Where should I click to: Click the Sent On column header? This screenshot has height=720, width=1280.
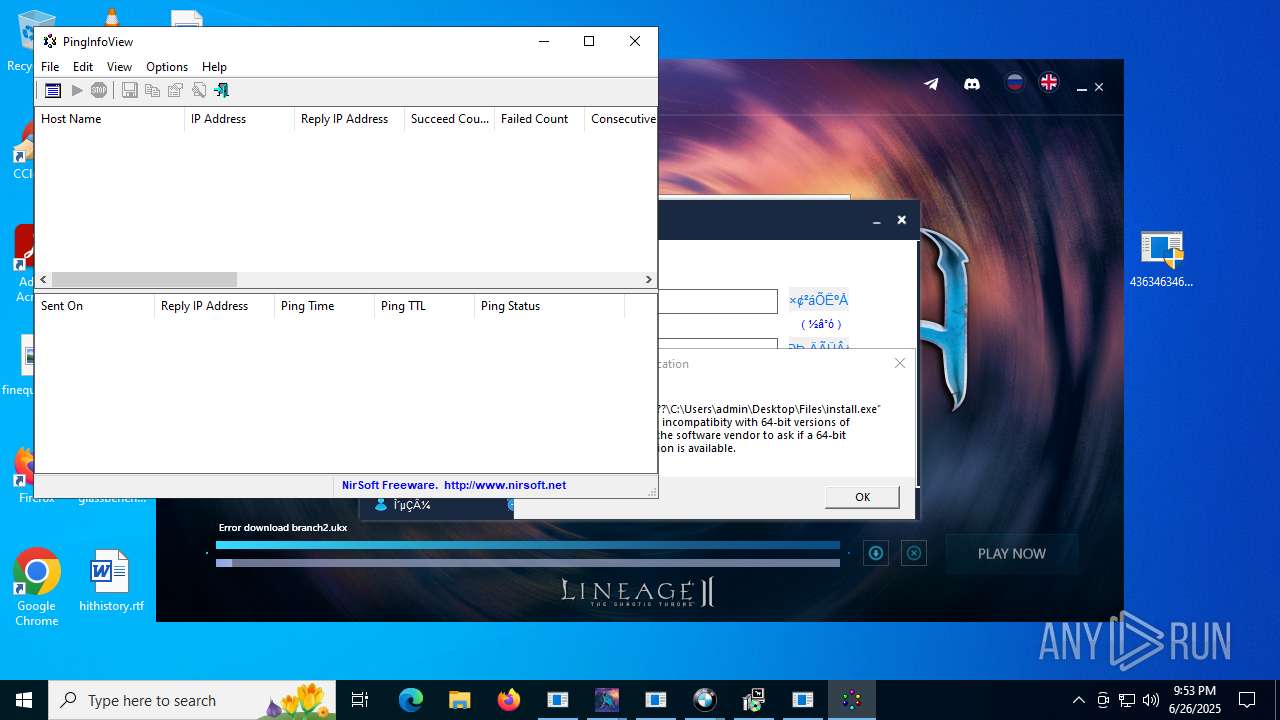[95, 306]
